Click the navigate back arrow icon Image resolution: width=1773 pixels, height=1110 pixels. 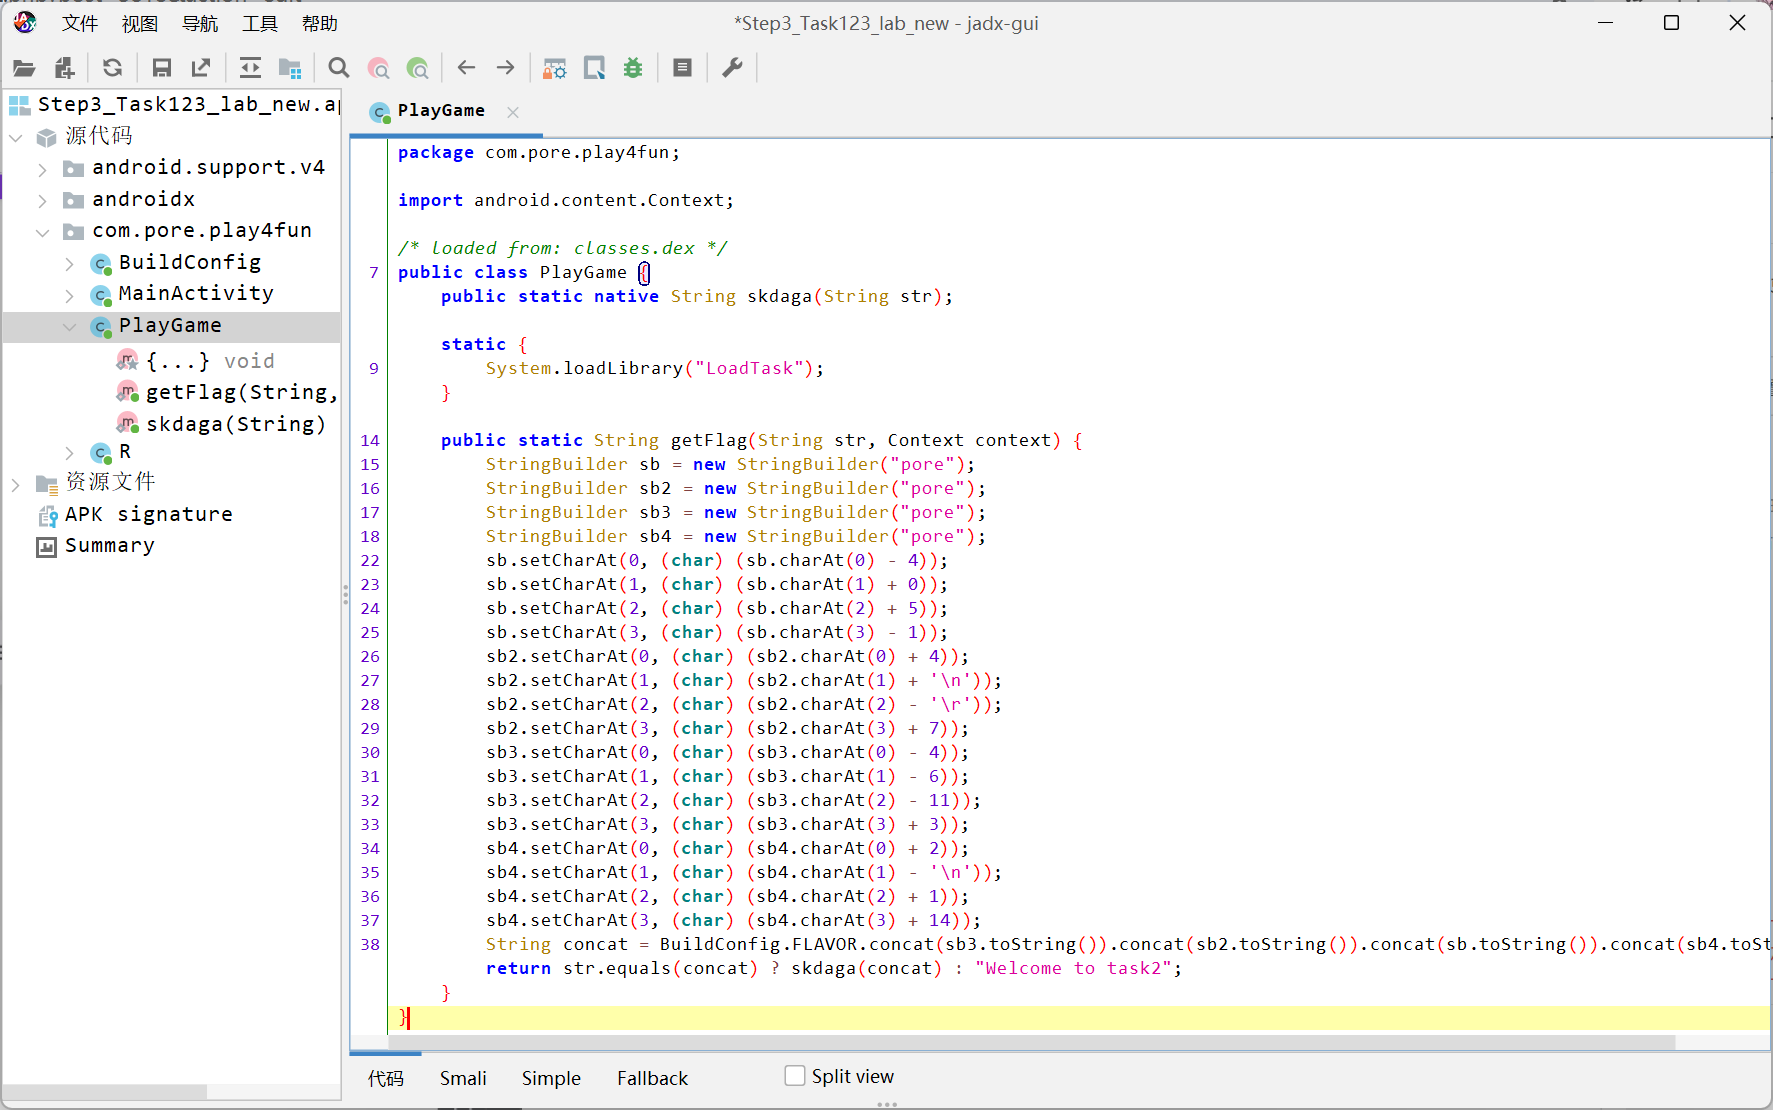point(466,68)
